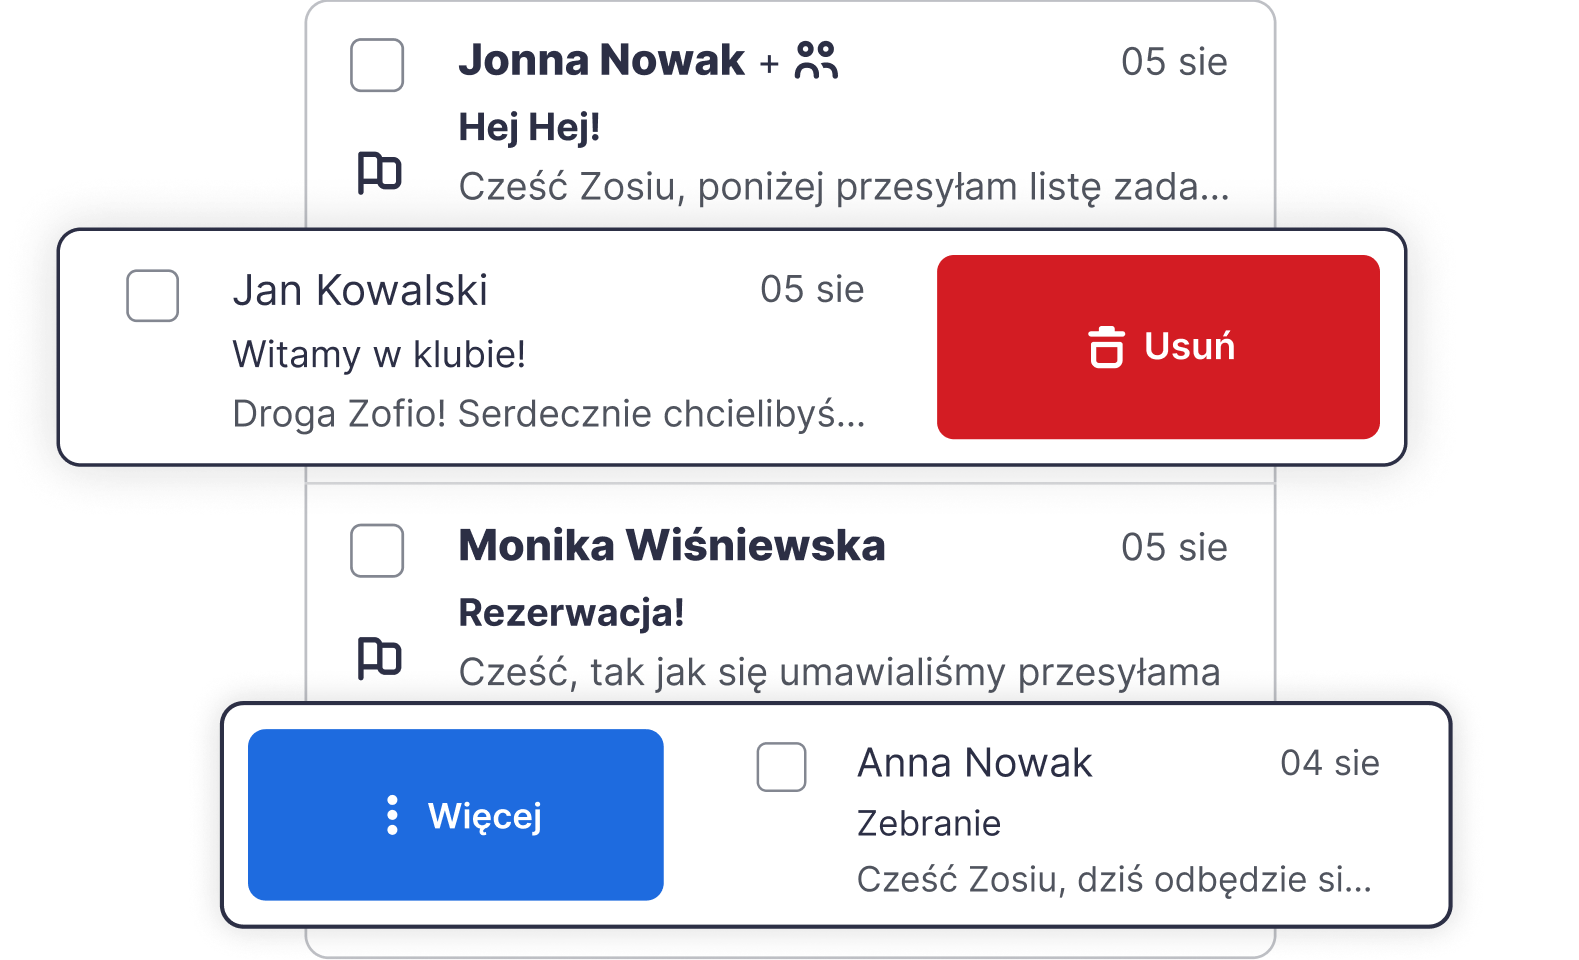1579x960 pixels.
Task: Click the three-dot icon on the Więcej button
Action: pyautogui.click(x=392, y=816)
